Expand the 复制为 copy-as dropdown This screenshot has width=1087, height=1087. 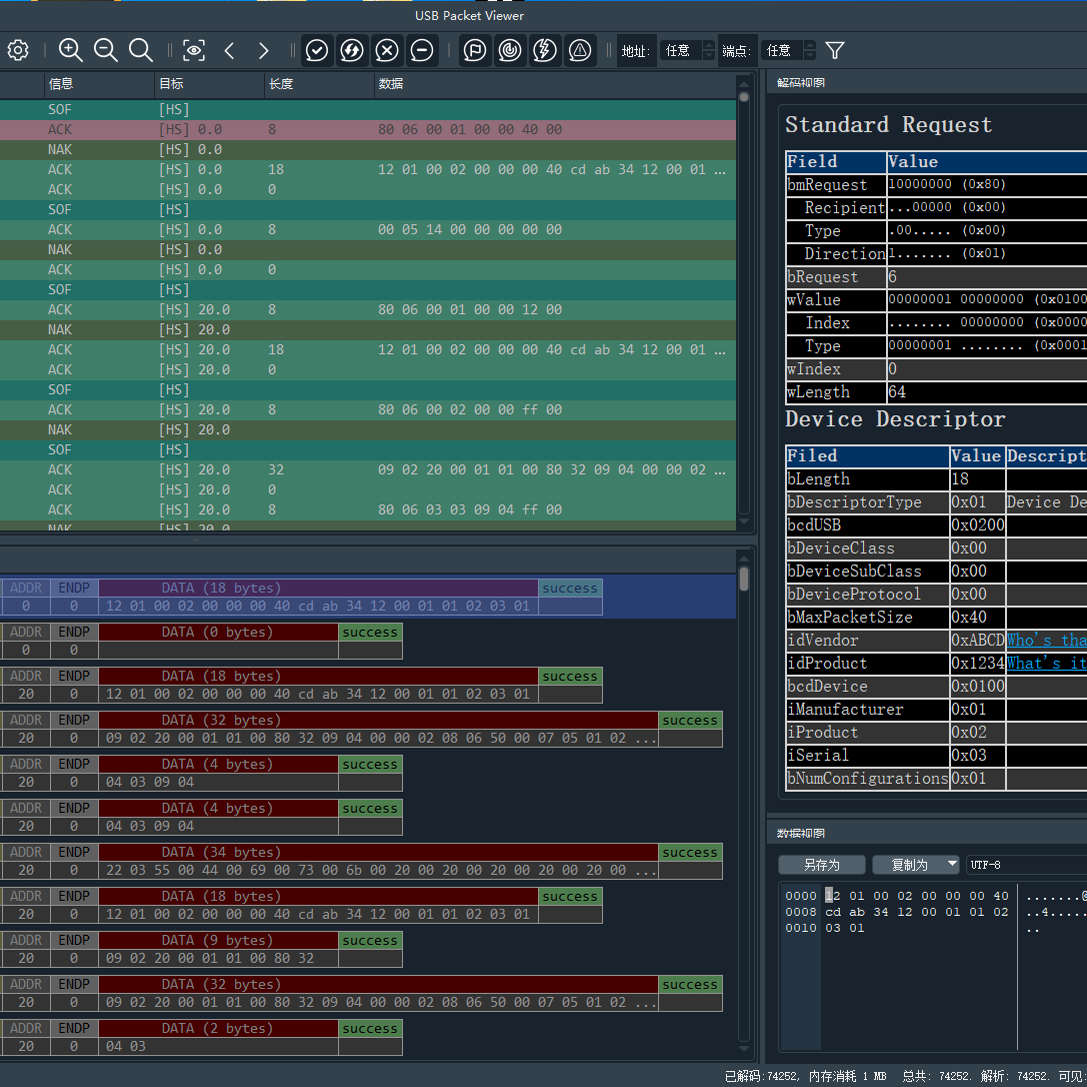[x=951, y=864]
